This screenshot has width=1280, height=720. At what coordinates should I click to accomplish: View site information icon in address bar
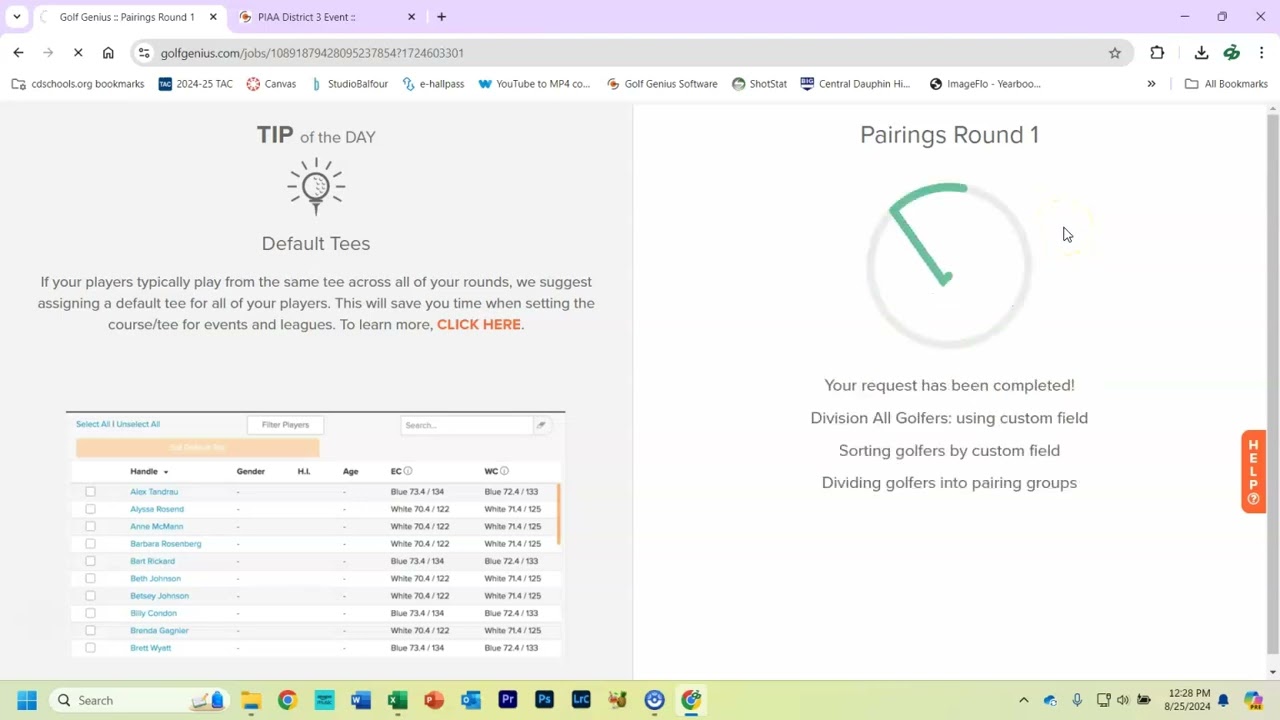click(x=144, y=53)
